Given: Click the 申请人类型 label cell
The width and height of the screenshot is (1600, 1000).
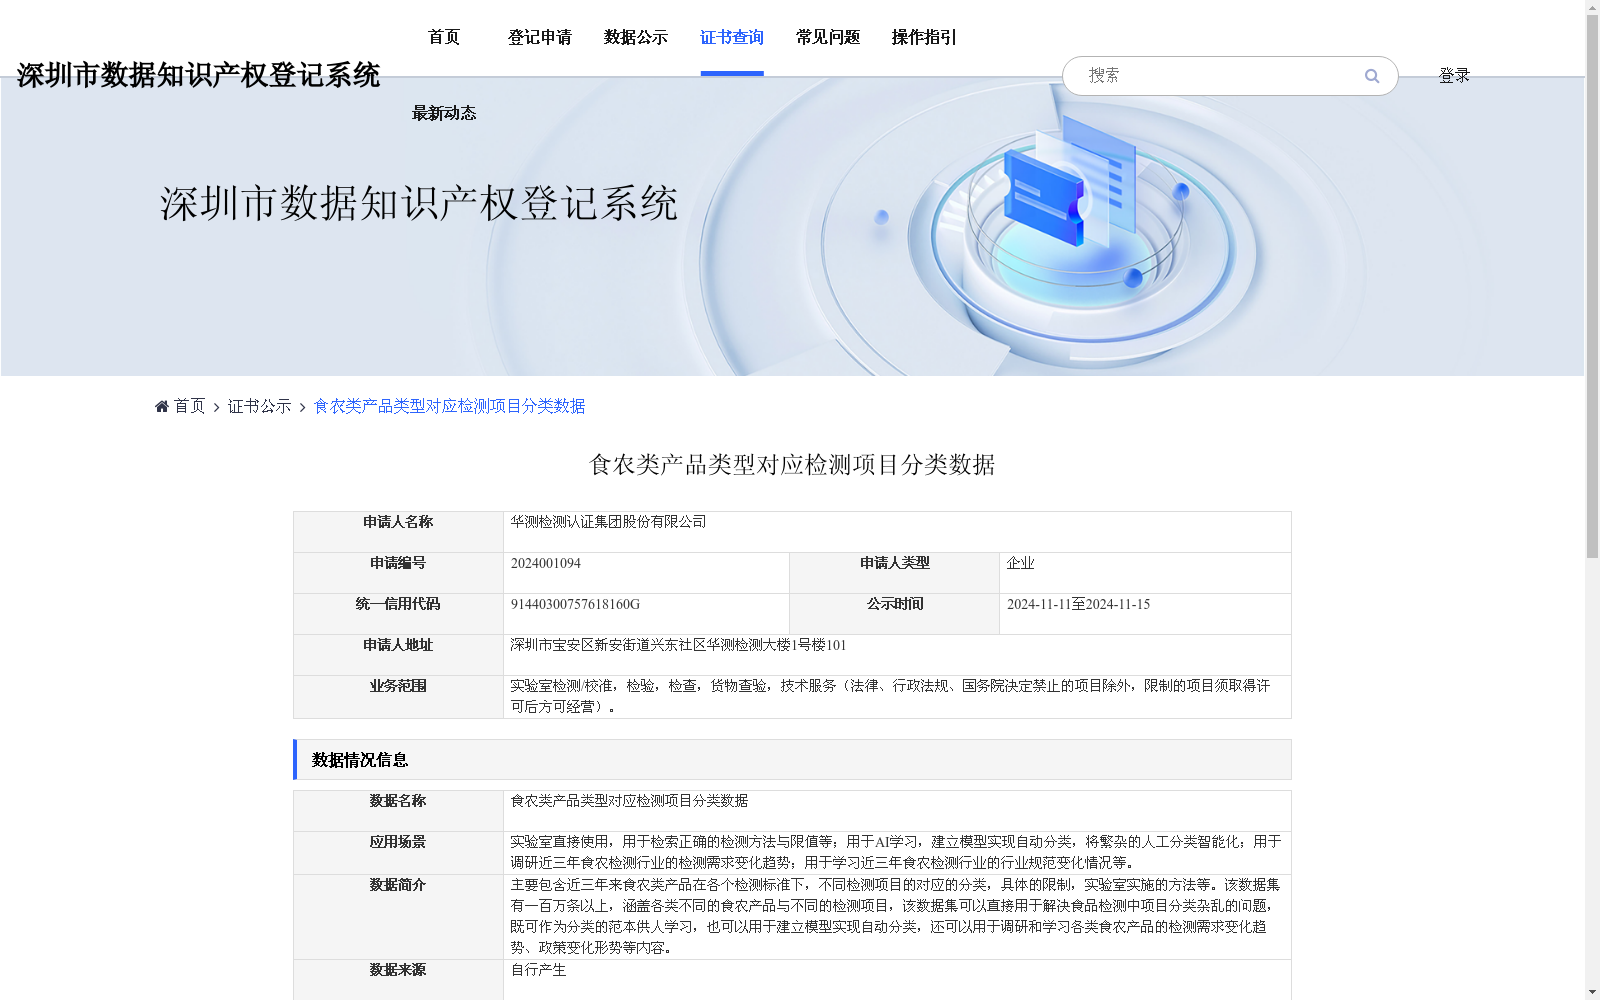Looking at the screenshot, I should [895, 573].
